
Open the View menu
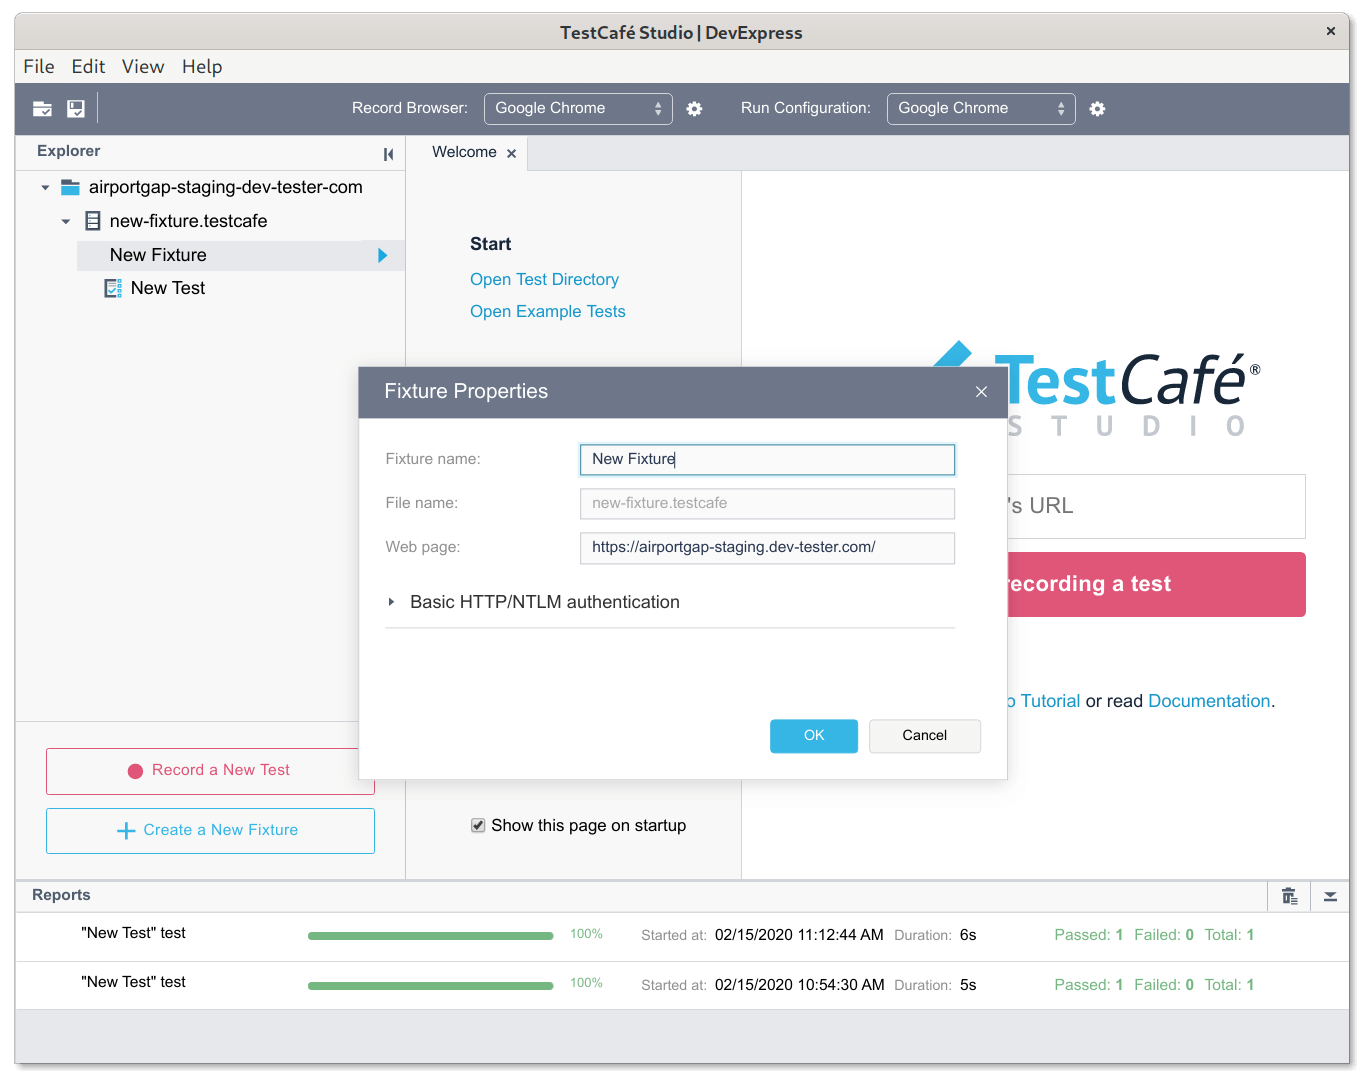coord(143,67)
